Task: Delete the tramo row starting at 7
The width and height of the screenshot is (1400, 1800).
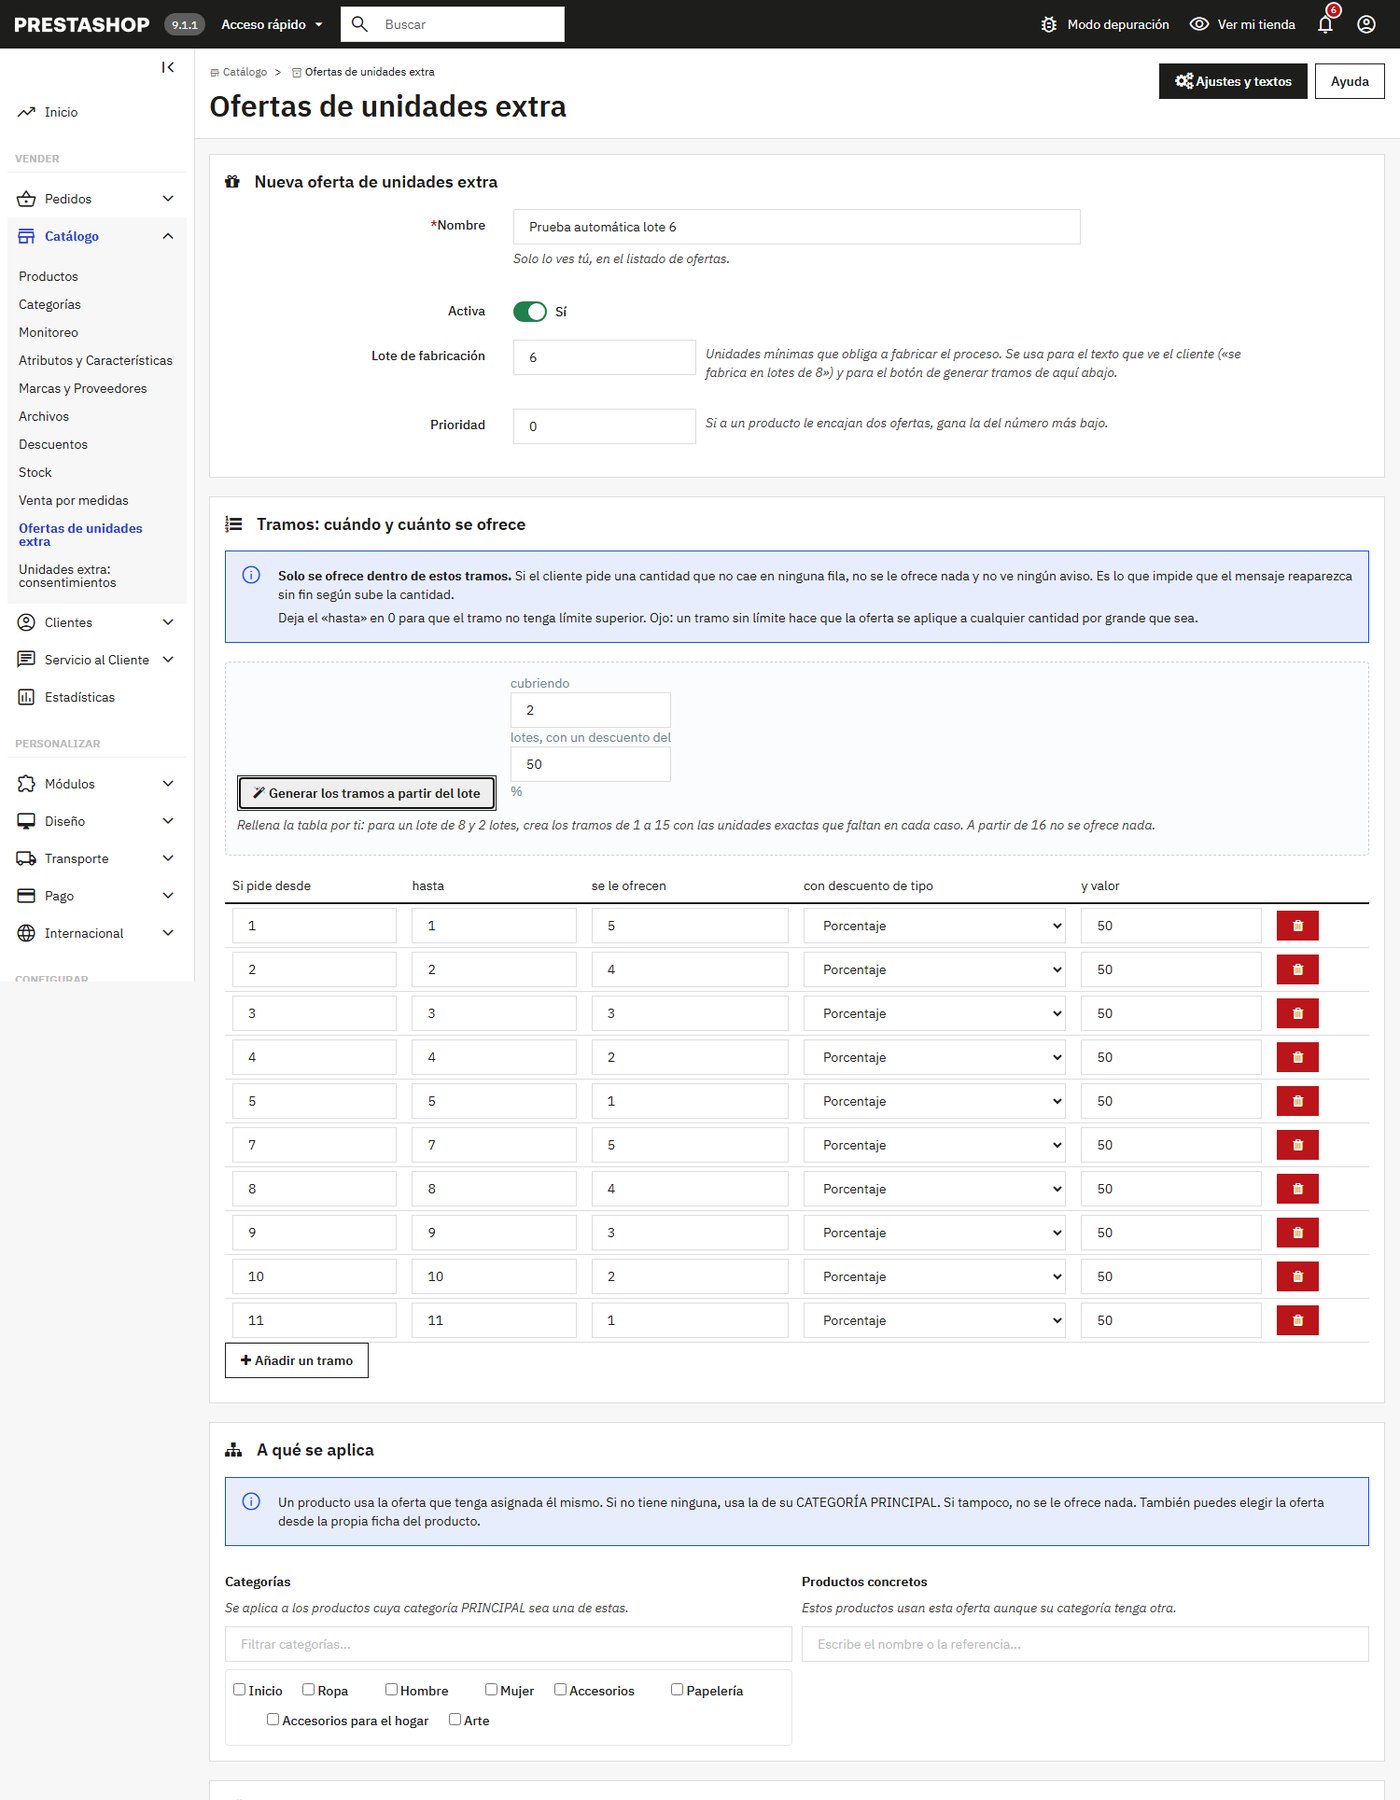Action: tap(1297, 1145)
